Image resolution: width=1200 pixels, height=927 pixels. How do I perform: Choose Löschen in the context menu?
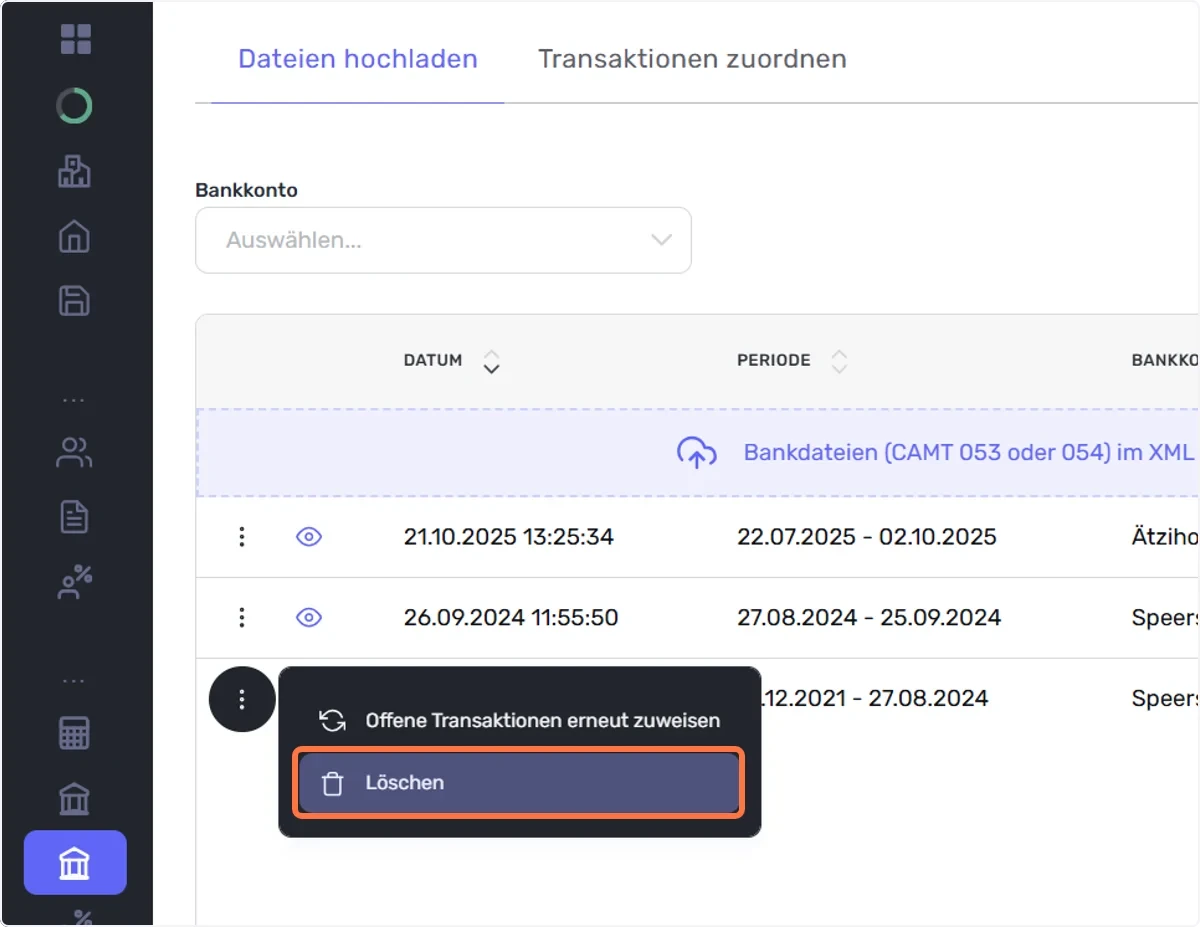click(520, 783)
